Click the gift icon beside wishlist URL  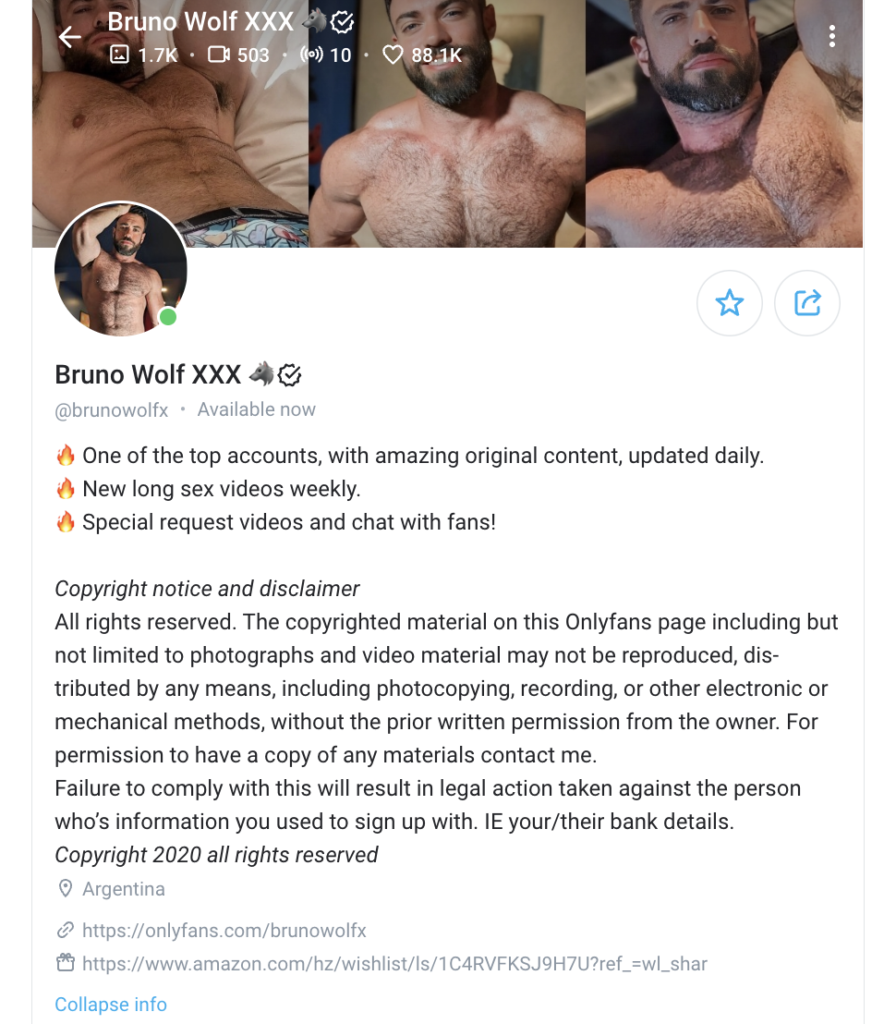pyautogui.click(x=66, y=964)
